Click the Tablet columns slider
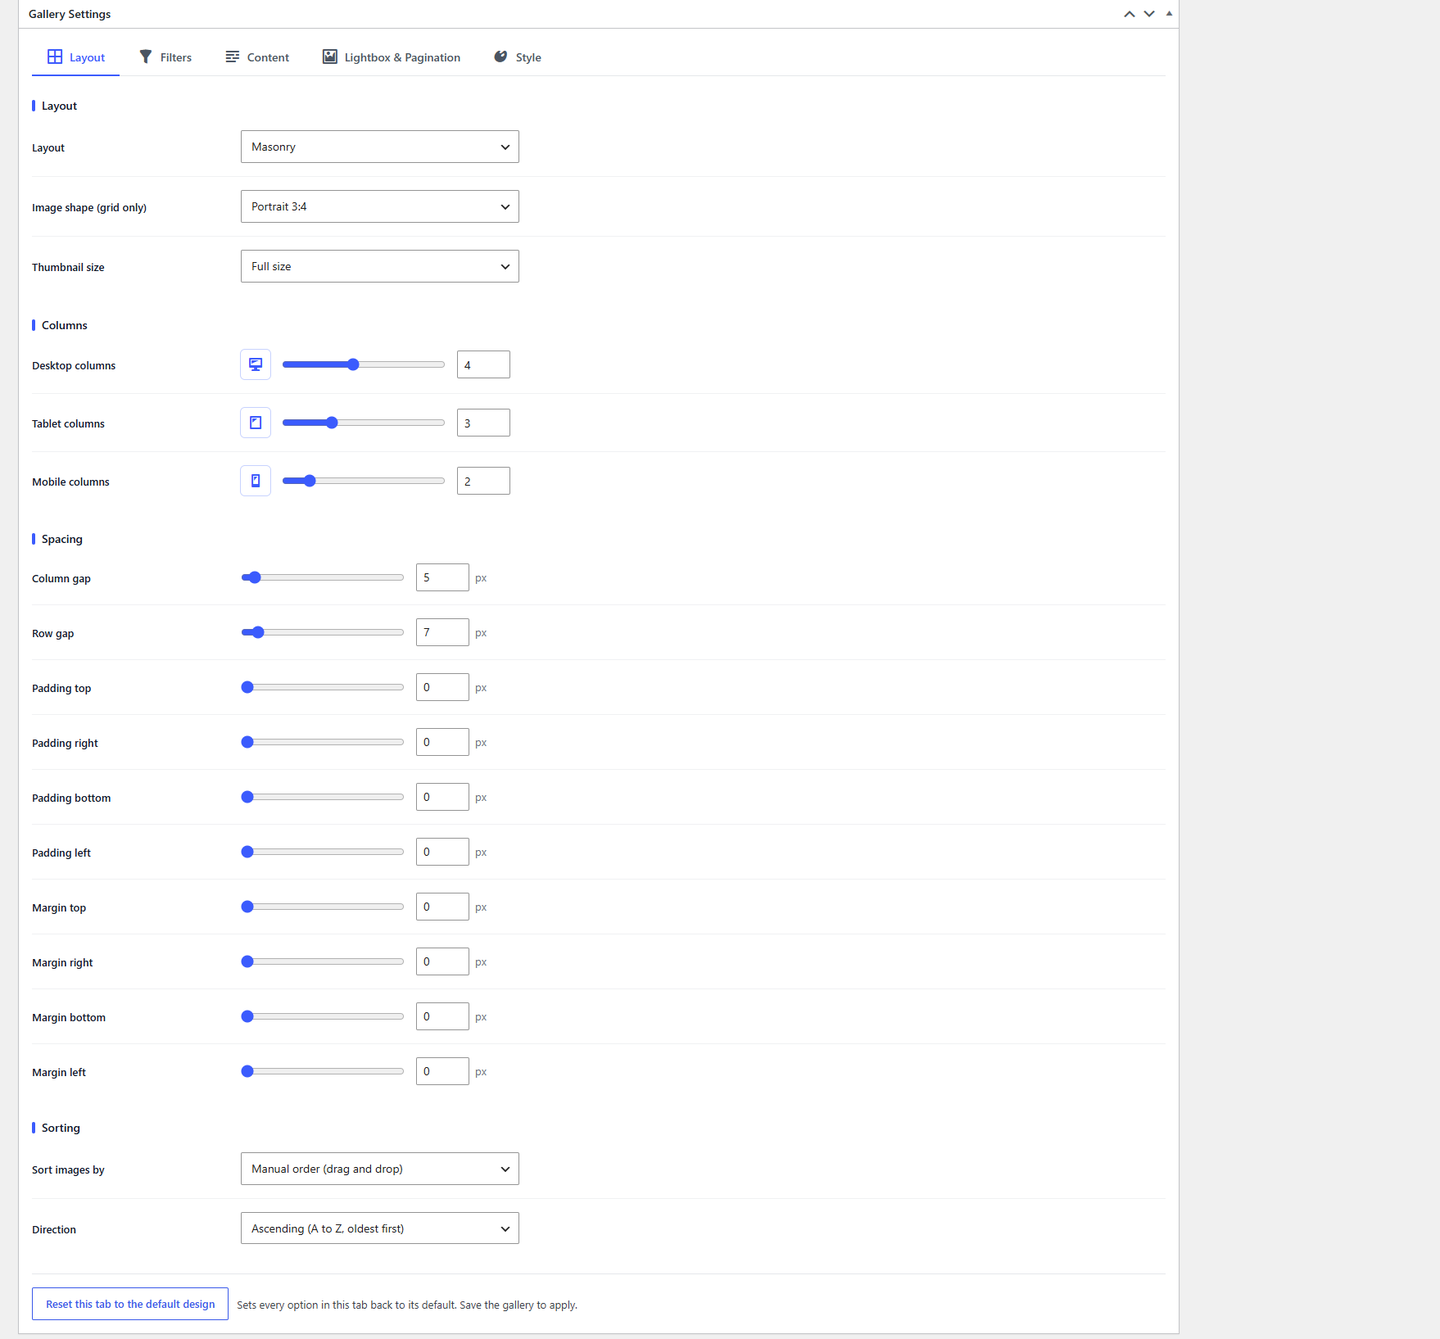This screenshot has width=1440, height=1339. click(364, 423)
